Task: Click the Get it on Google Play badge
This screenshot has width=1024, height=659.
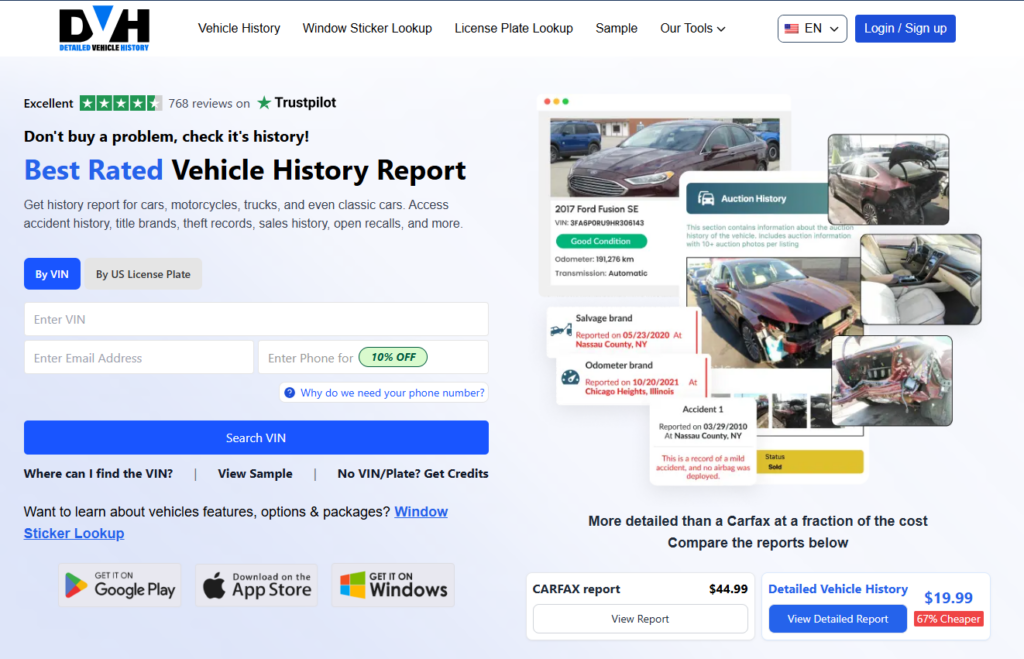Action: [x=120, y=585]
